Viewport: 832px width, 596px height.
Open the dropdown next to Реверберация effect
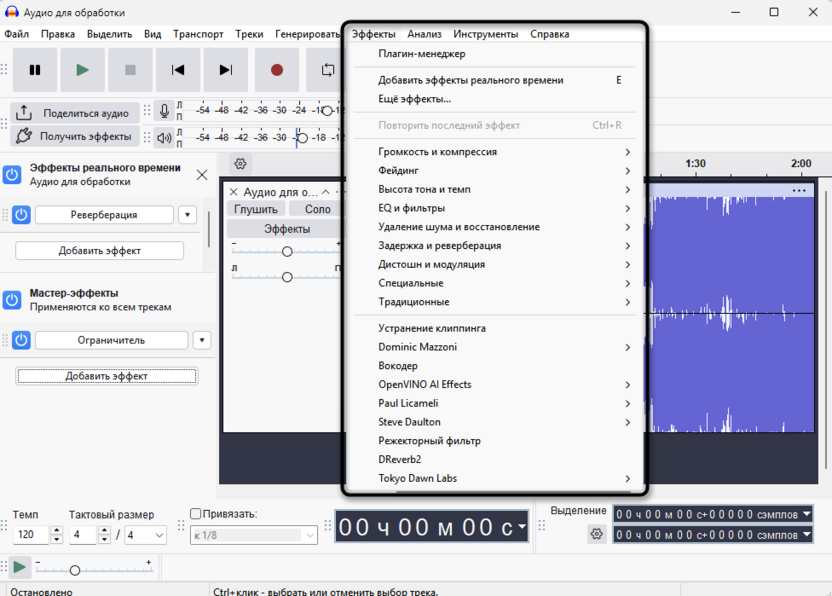coord(187,215)
